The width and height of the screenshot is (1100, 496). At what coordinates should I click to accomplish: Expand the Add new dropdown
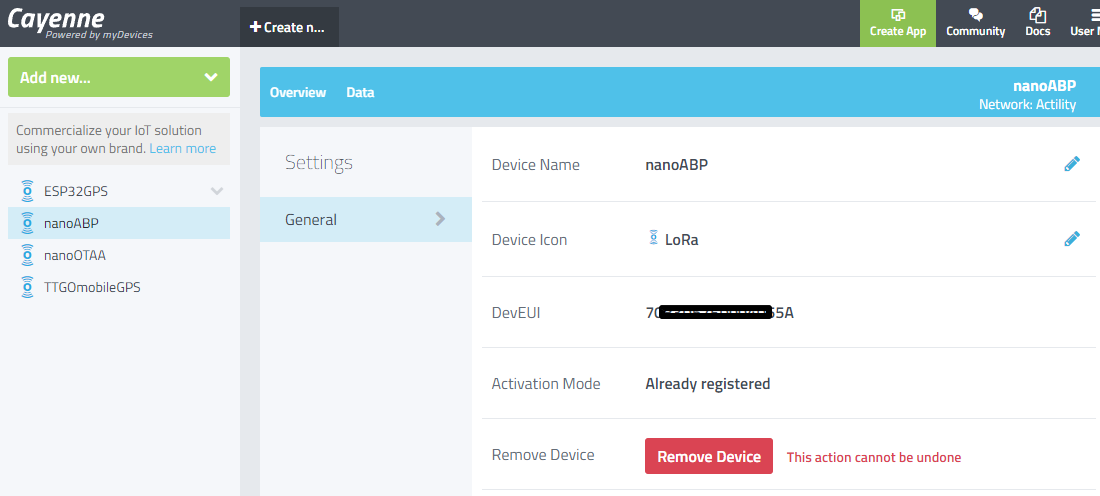tap(119, 77)
